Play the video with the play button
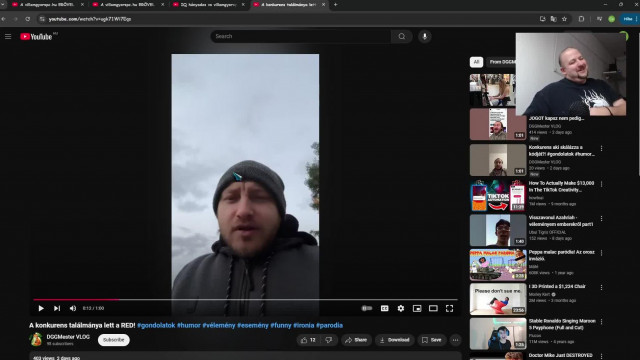 click(x=41, y=308)
